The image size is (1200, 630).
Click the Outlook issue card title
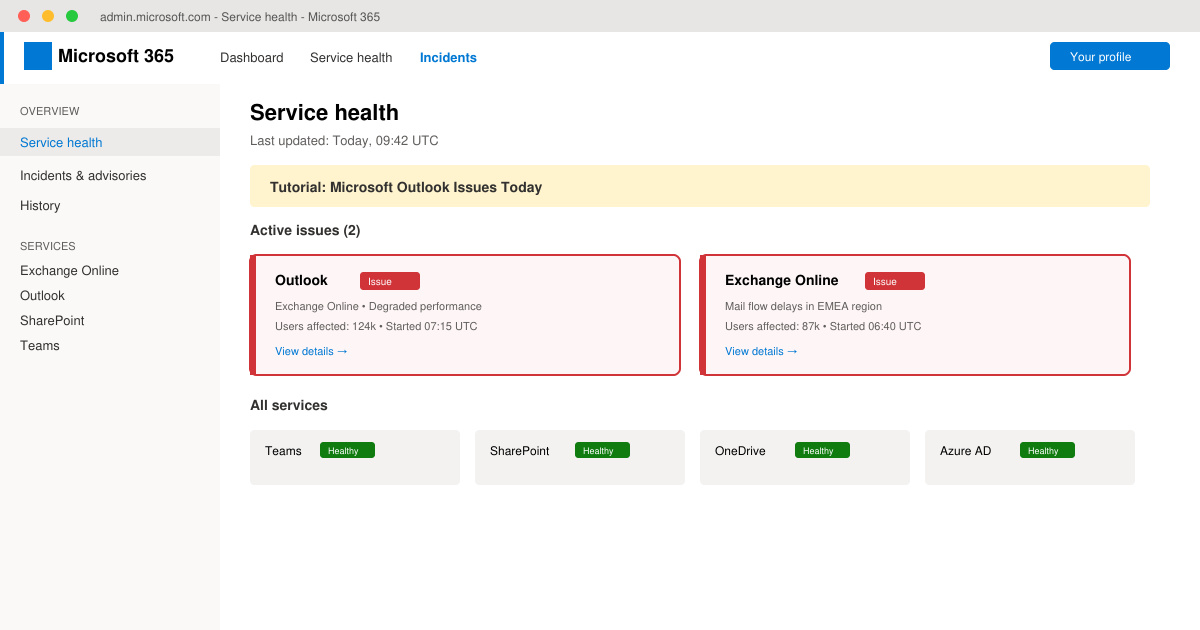(x=301, y=280)
